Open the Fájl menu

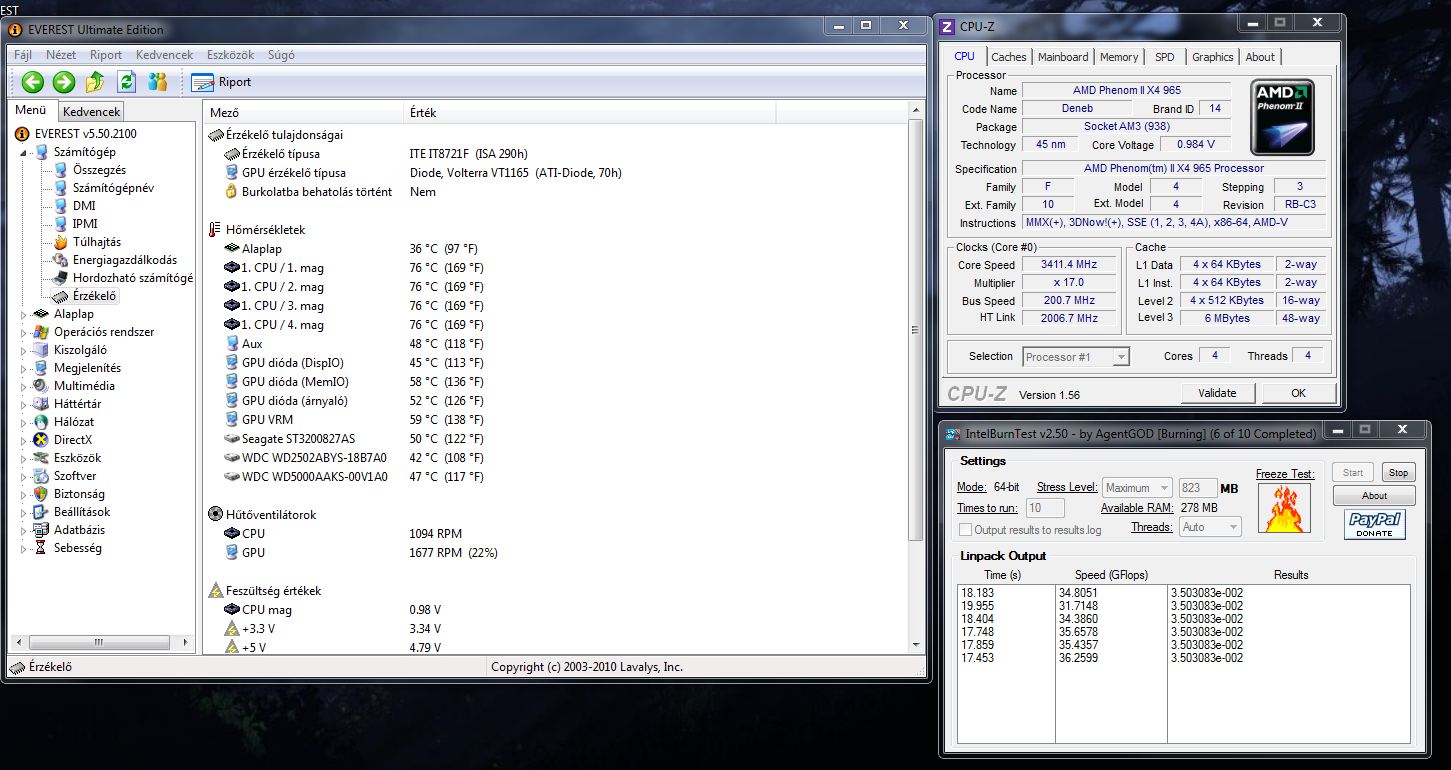[x=23, y=55]
